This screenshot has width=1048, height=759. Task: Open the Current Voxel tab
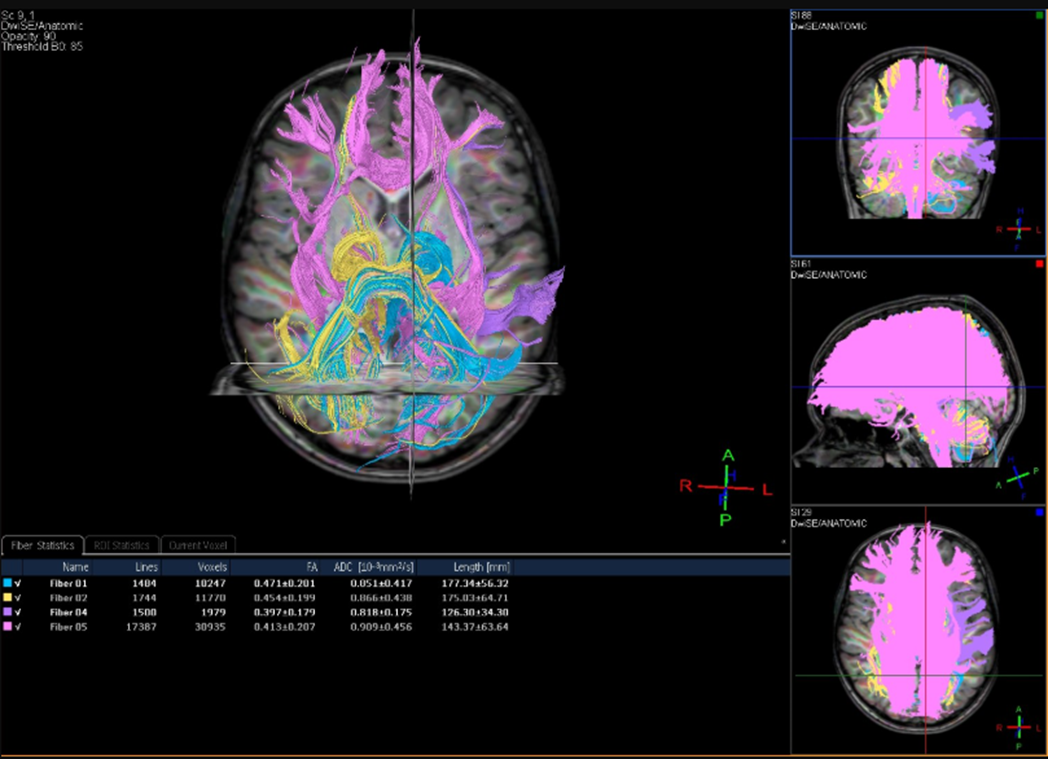(x=198, y=545)
